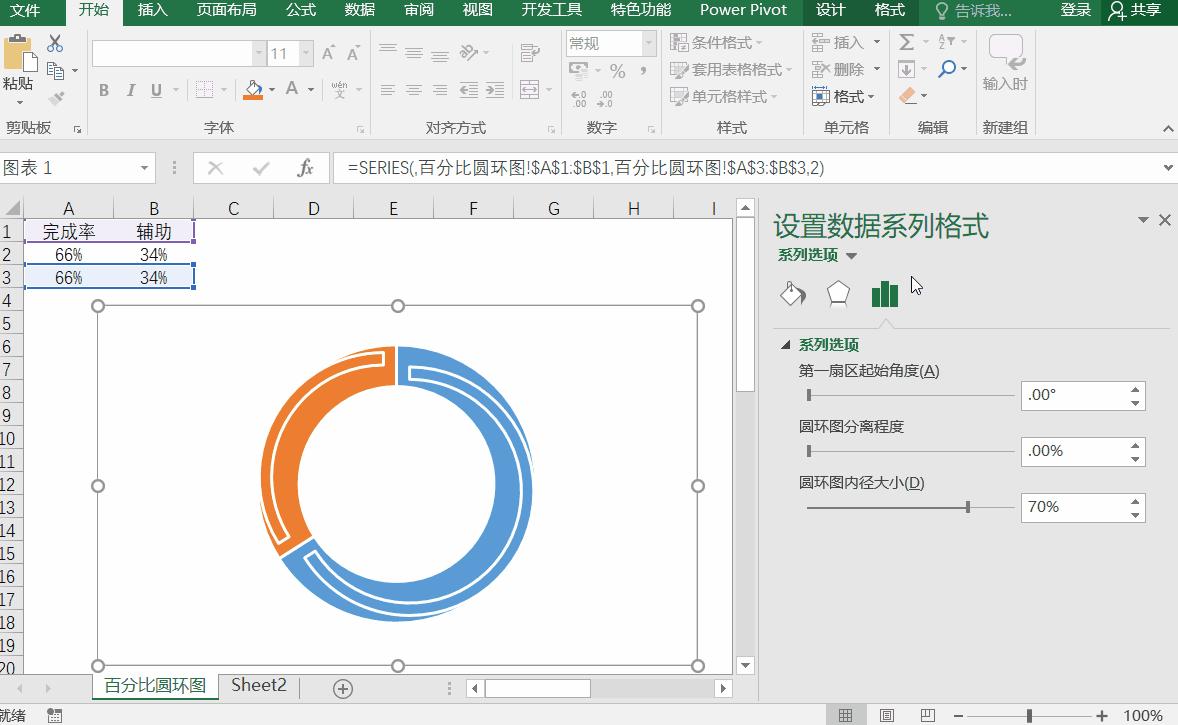Viewport: 1178px width, 725px height.
Task: Open the 设计 chart tools tab
Action: click(x=829, y=11)
